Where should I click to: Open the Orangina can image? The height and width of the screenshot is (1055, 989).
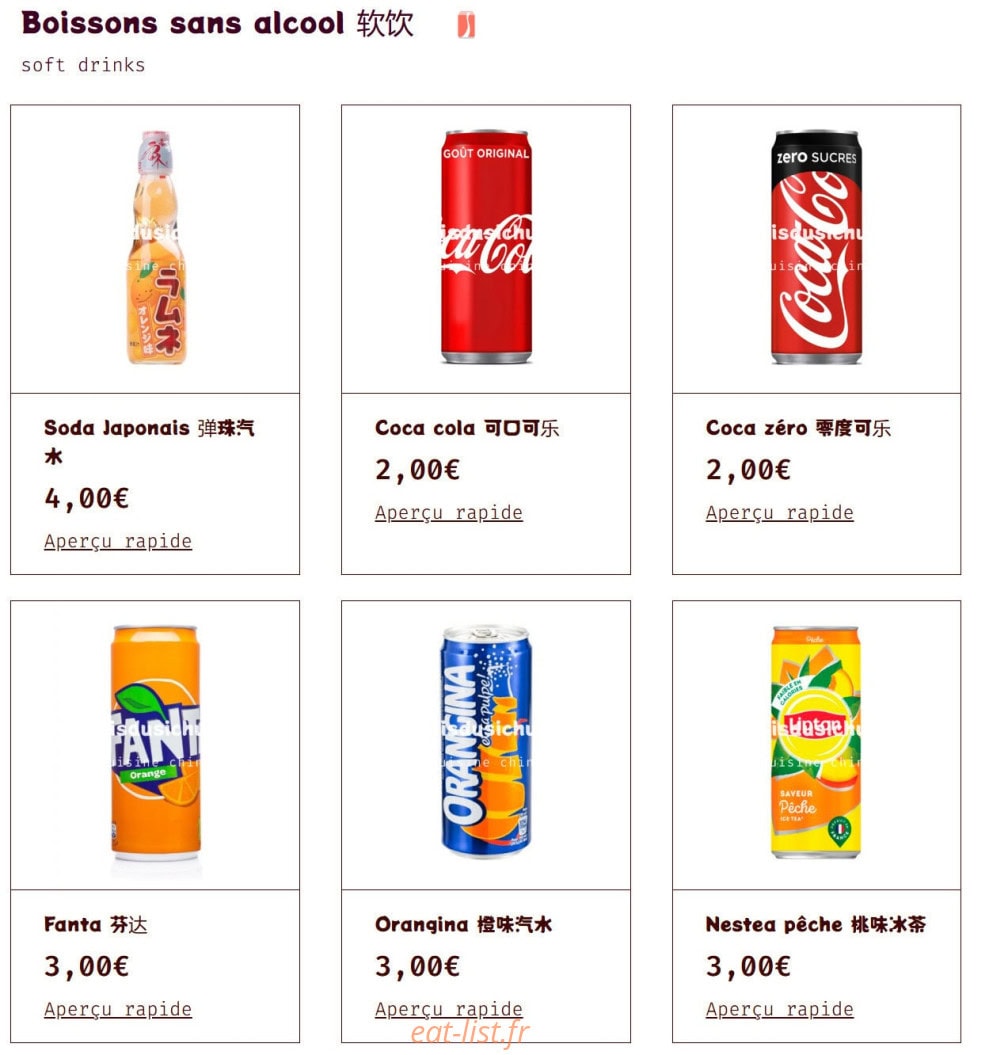pos(486,743)
